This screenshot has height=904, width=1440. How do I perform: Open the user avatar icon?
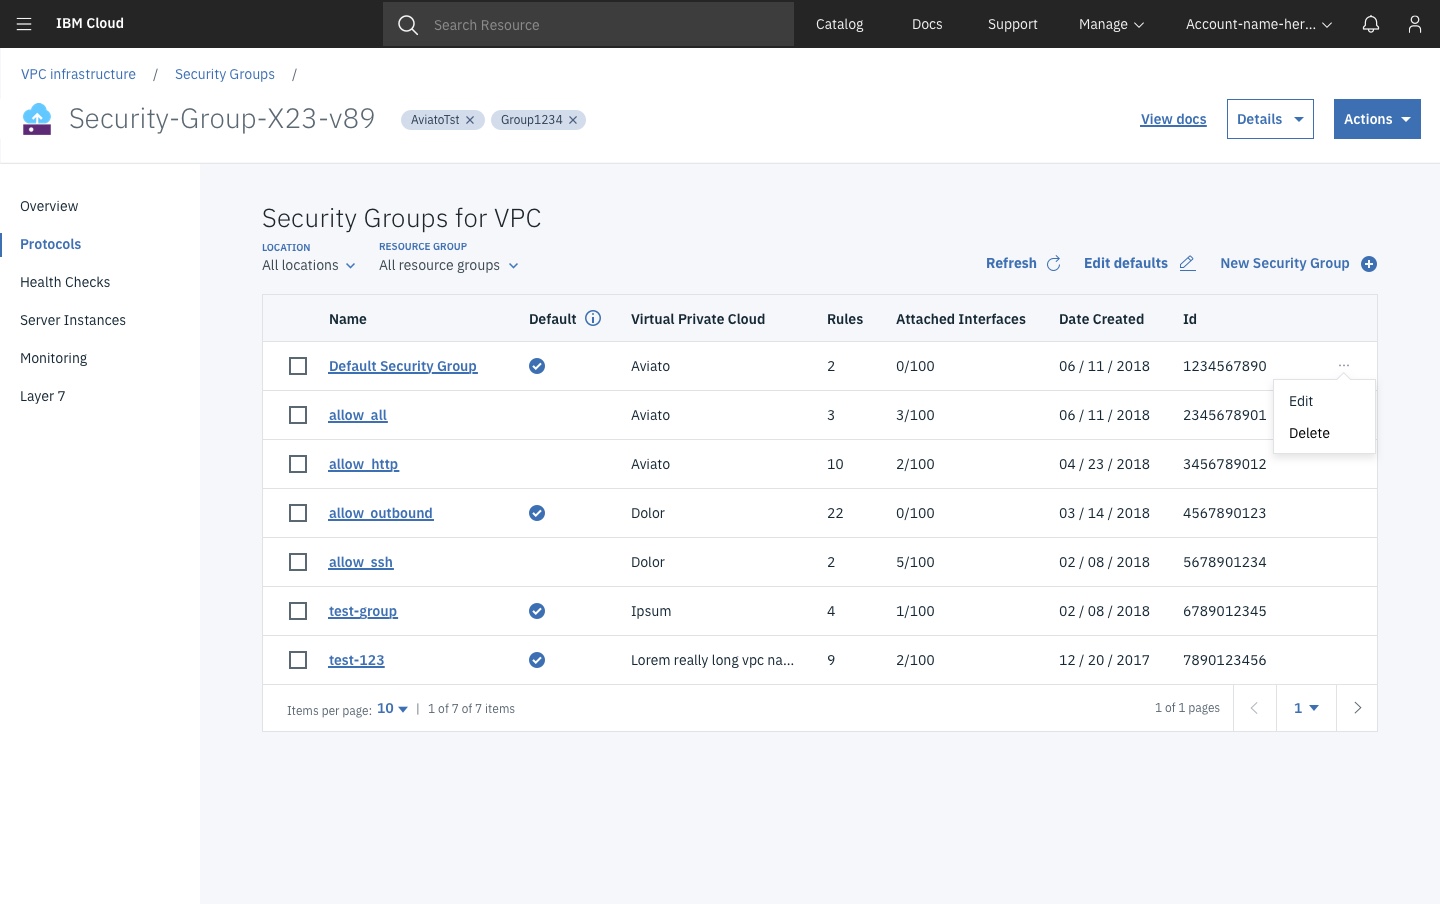coord(1415,23)
